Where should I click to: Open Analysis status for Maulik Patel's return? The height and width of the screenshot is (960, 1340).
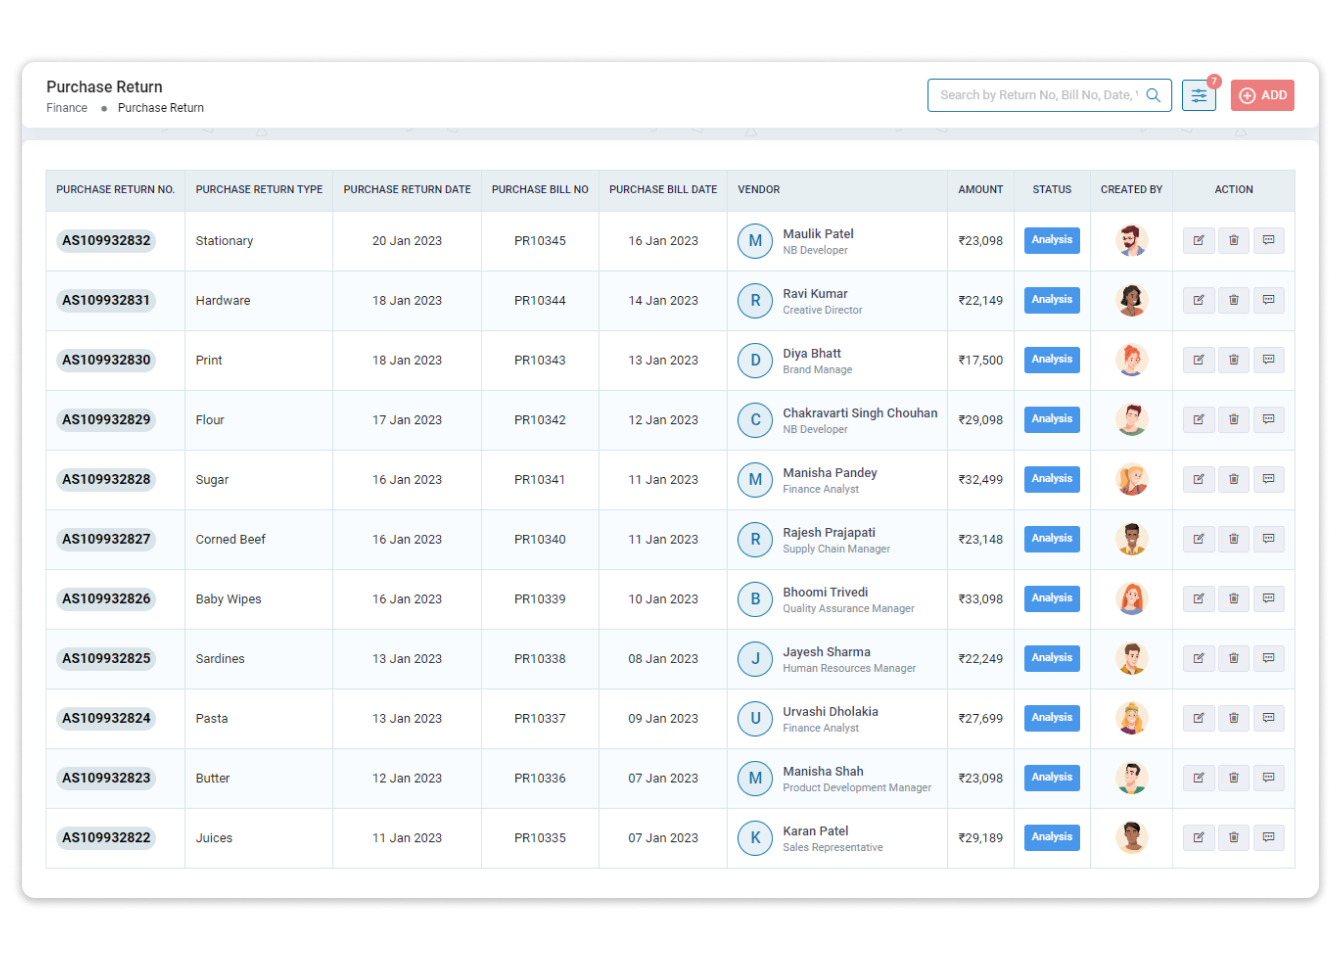pyautogui.click(x=1051, y=240)
